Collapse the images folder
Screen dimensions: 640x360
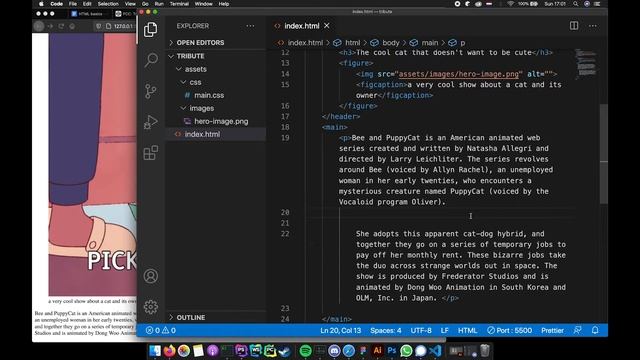216,108
